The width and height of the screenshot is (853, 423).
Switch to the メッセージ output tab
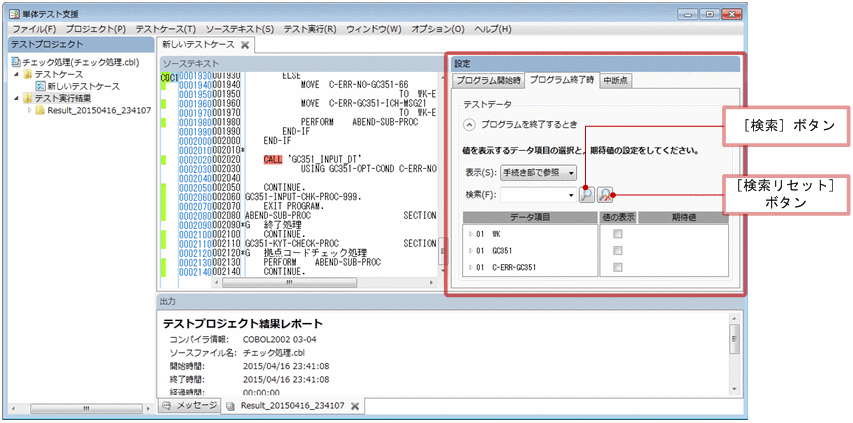188,406
